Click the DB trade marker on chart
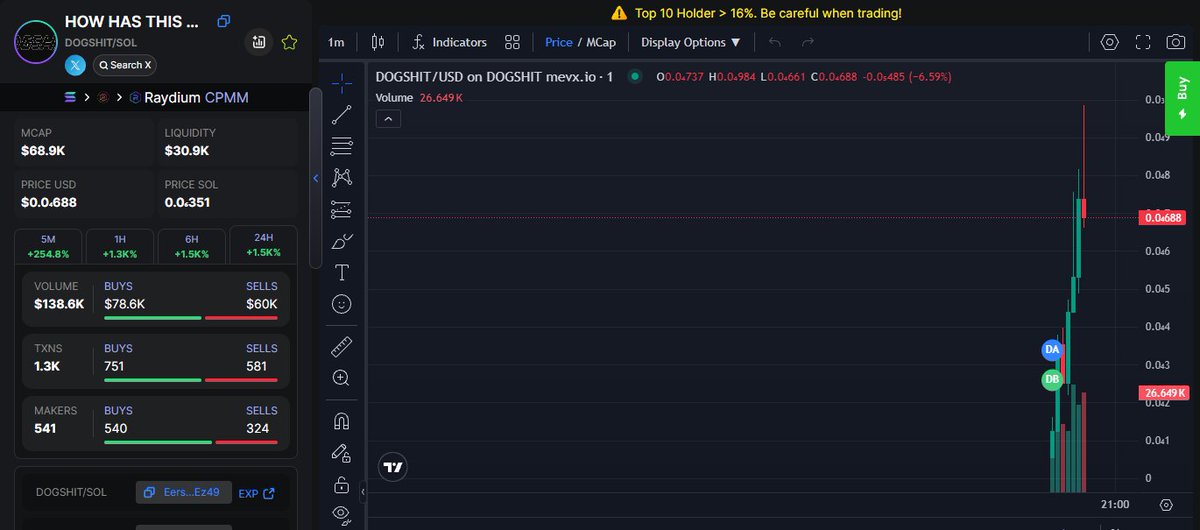Viewport: 1200px width, 530px height. tap(1052, 380)
